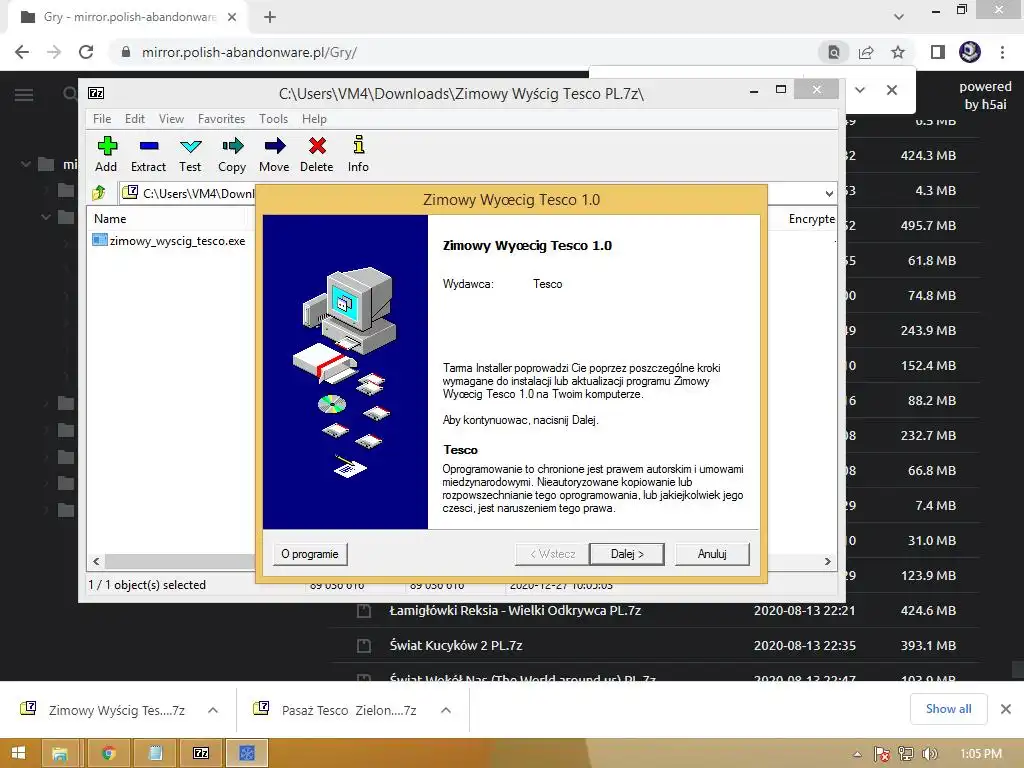Image resolution: width=1024 pixels, height=768 pixels.
Task: Collapse the top tree folder in sidebar
Action: point(25,164)
